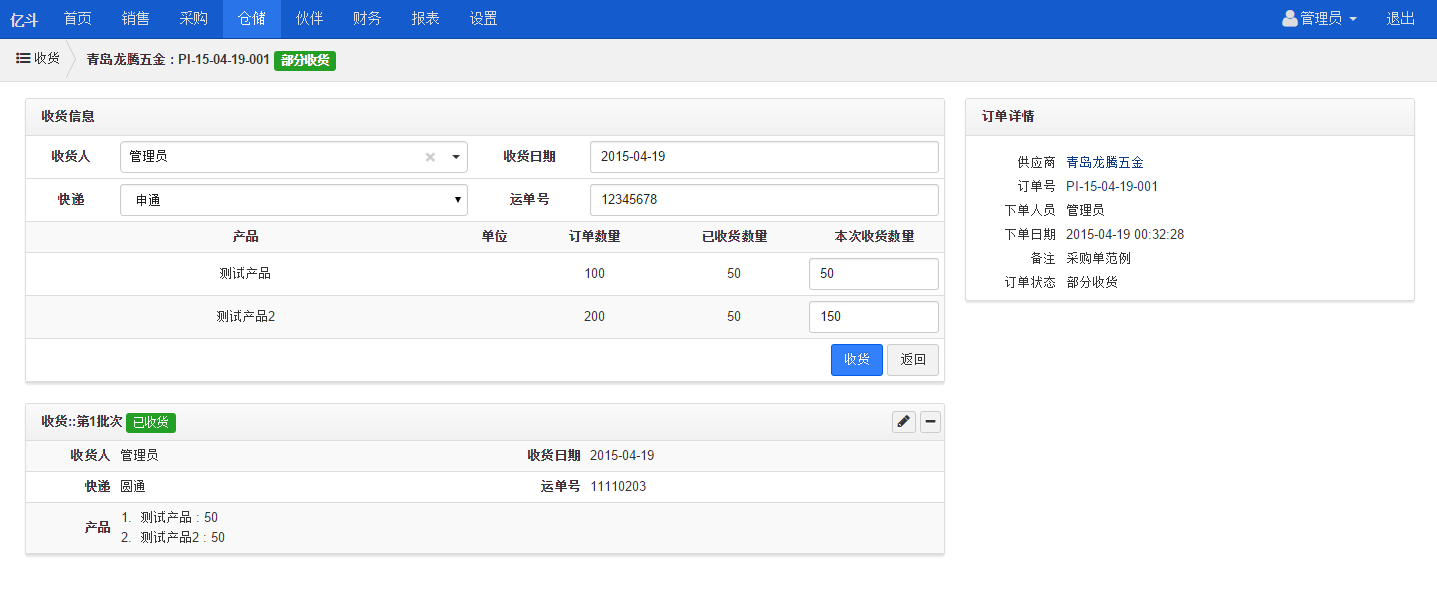
Task: Focus the 运单号 input field
Action: (764, 200)
